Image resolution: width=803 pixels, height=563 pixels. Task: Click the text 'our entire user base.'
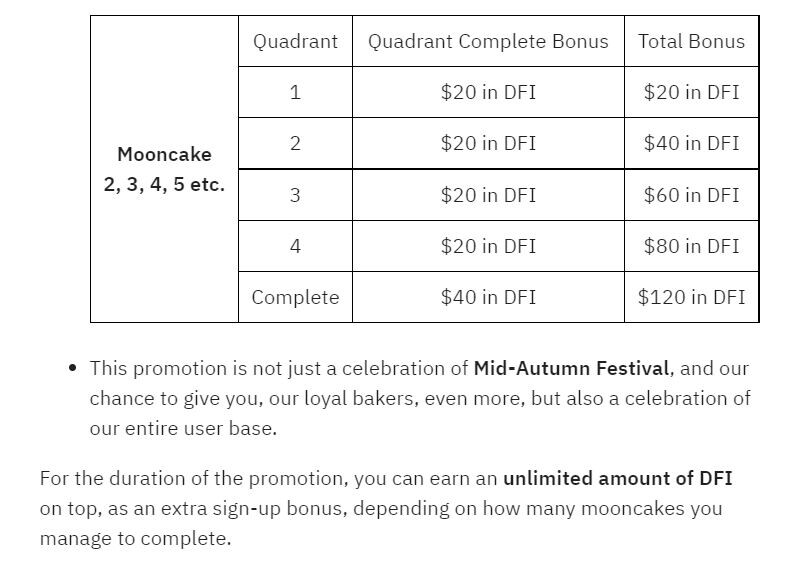183,428
